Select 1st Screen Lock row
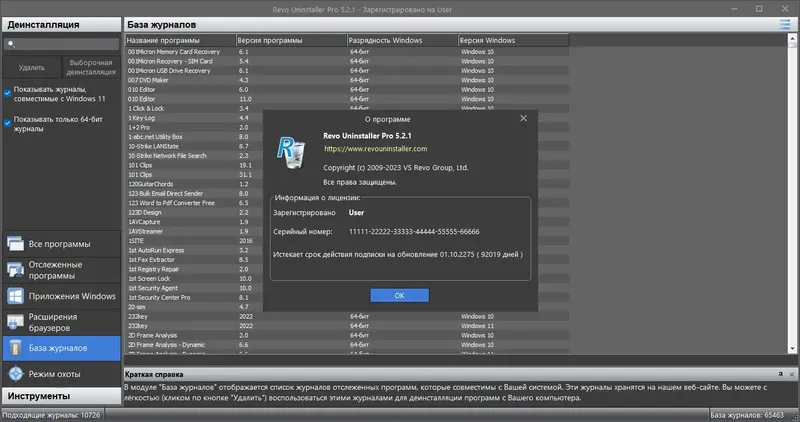The width and height of the screenshot is (800, 422). tap(194, 279)
